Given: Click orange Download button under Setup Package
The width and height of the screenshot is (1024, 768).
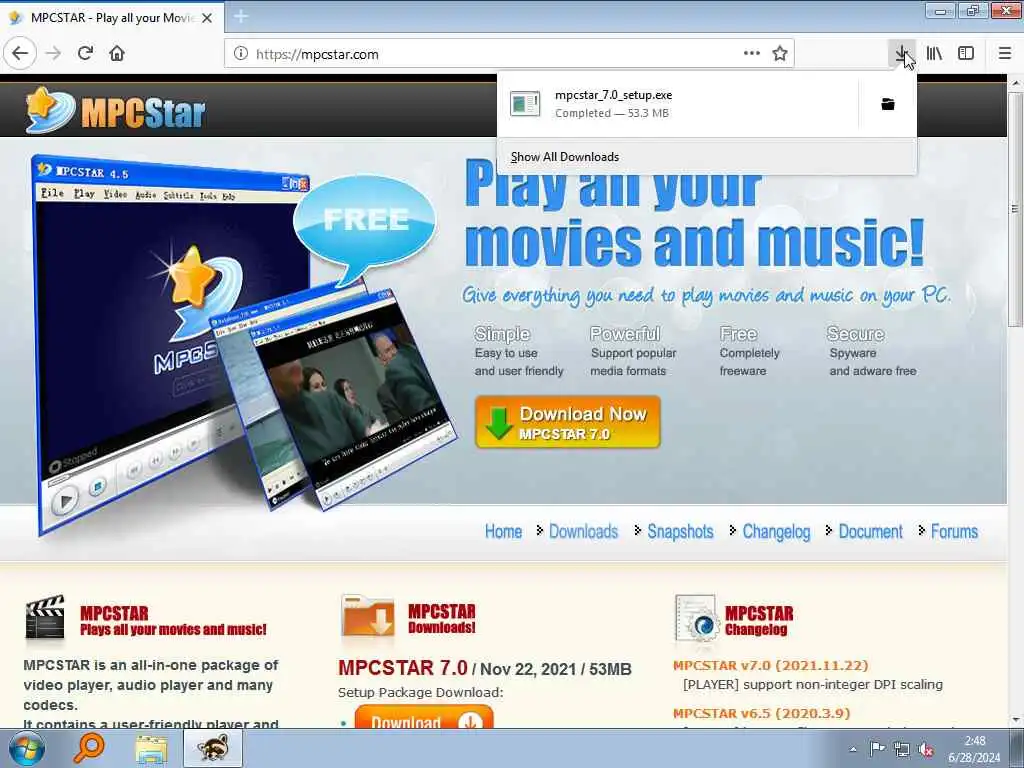Looking at the screenshot, I should click(424, 718).
